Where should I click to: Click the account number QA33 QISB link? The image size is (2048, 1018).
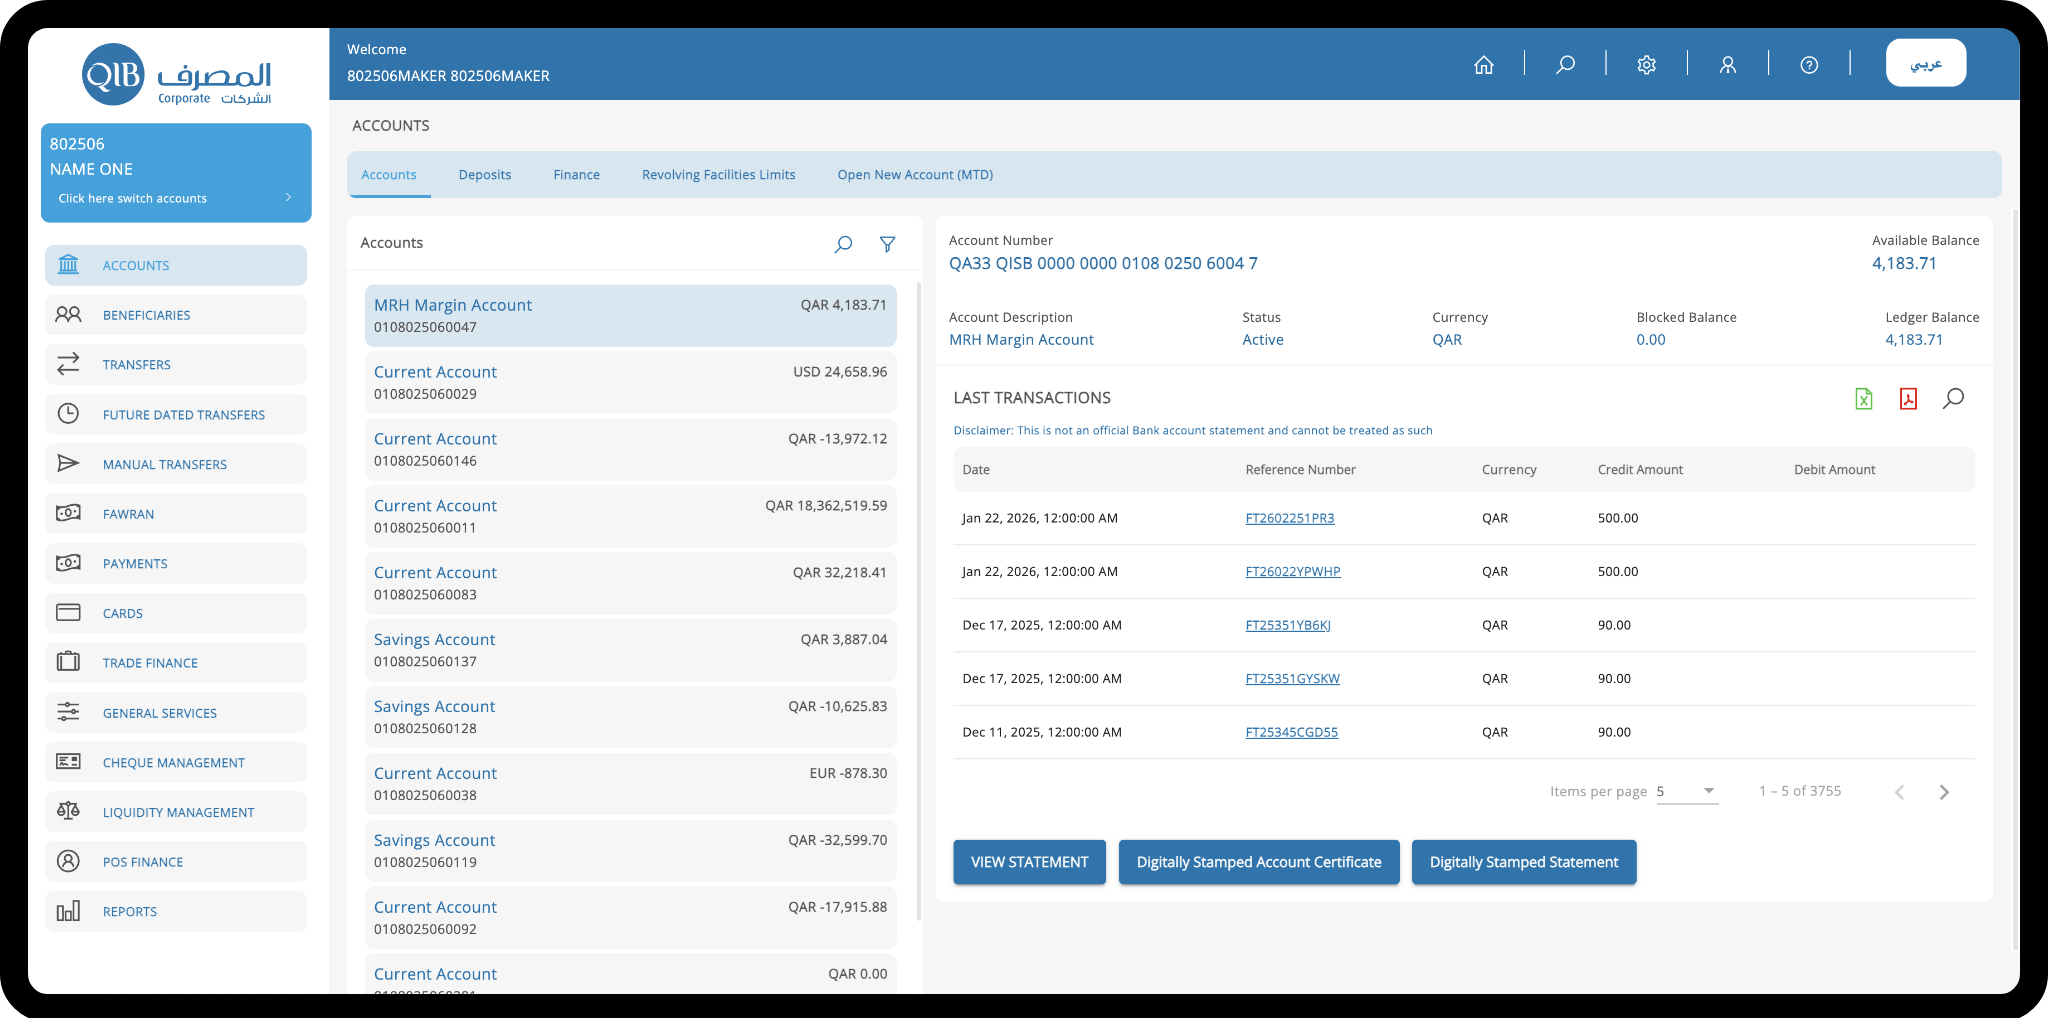click(1103, 264)
